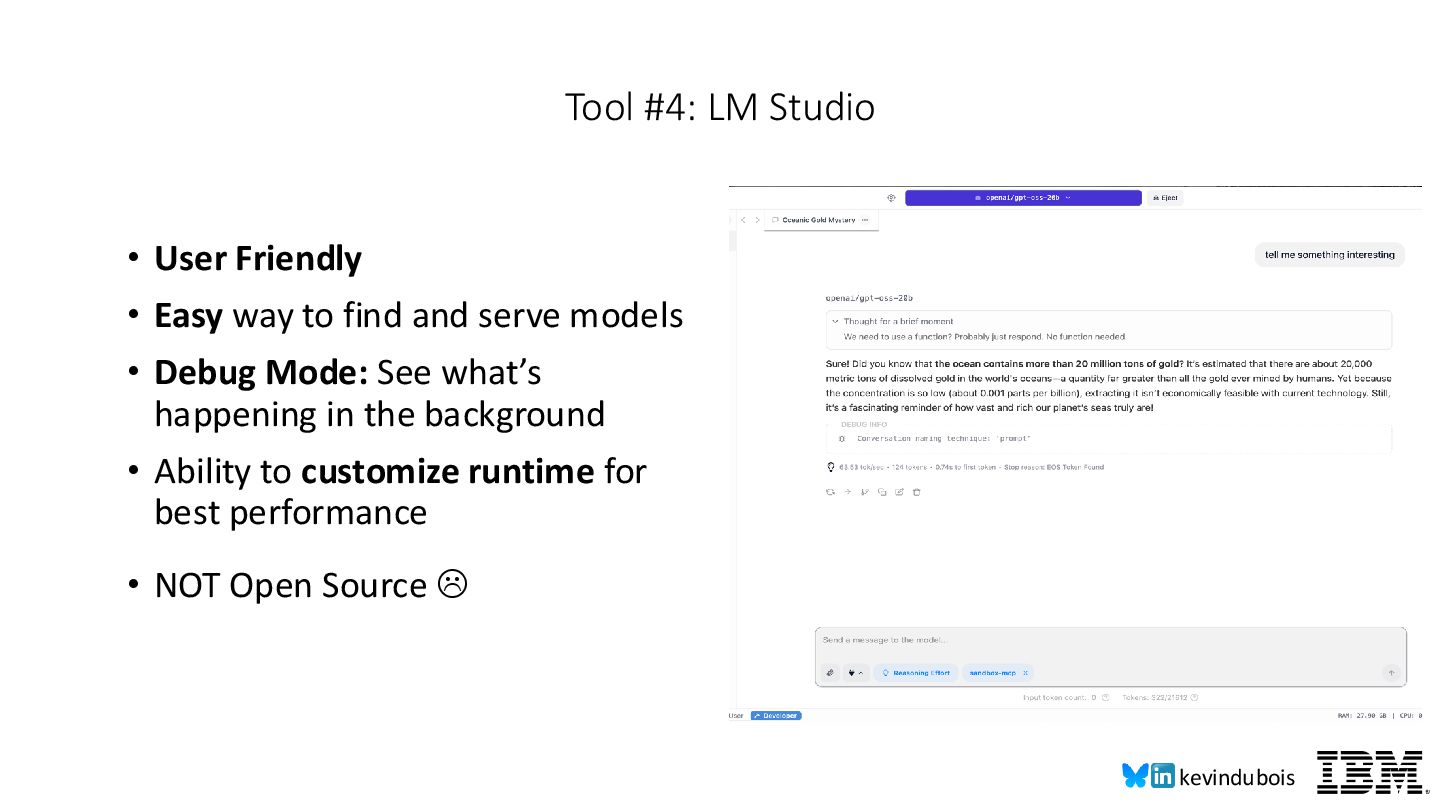Open the openai/gpt-oss-20b model selector dropdown

(x=1023, y=198)
